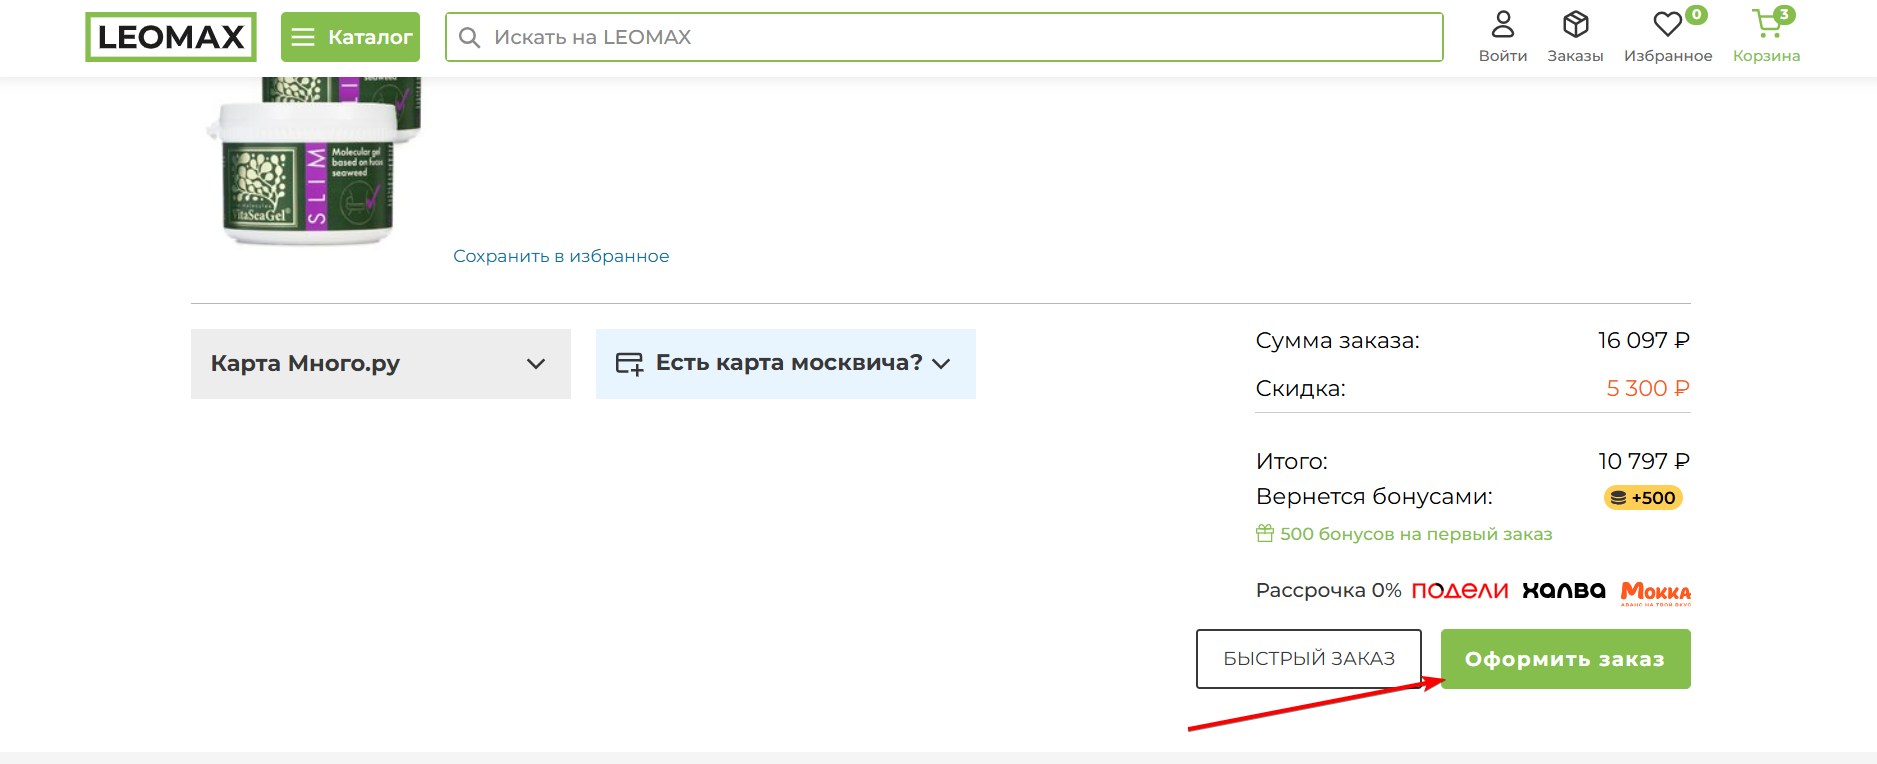
Task: Expand Есть карта москвича? panel
Action: 786,364
